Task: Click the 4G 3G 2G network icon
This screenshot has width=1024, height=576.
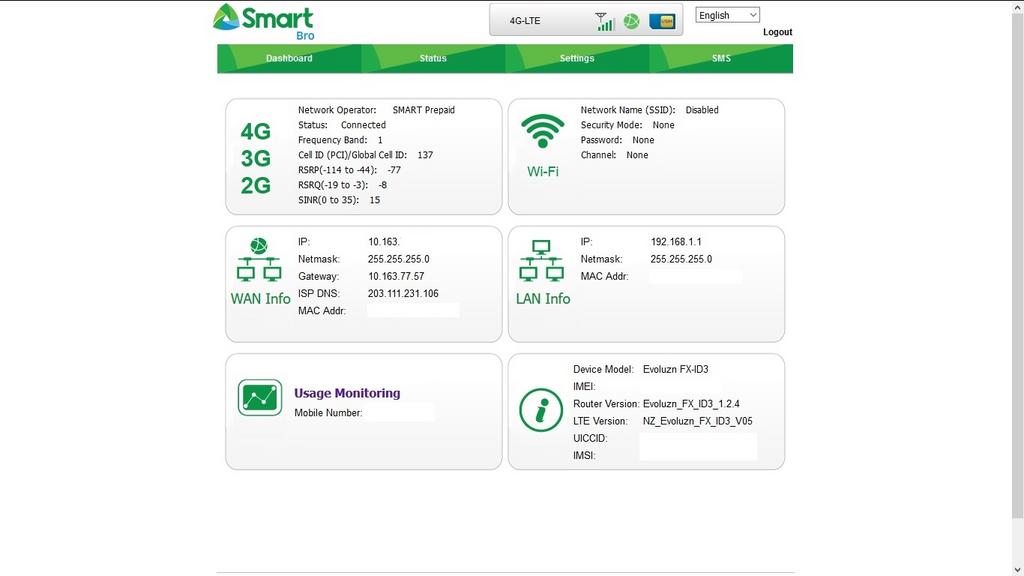Action: point(255,158)
